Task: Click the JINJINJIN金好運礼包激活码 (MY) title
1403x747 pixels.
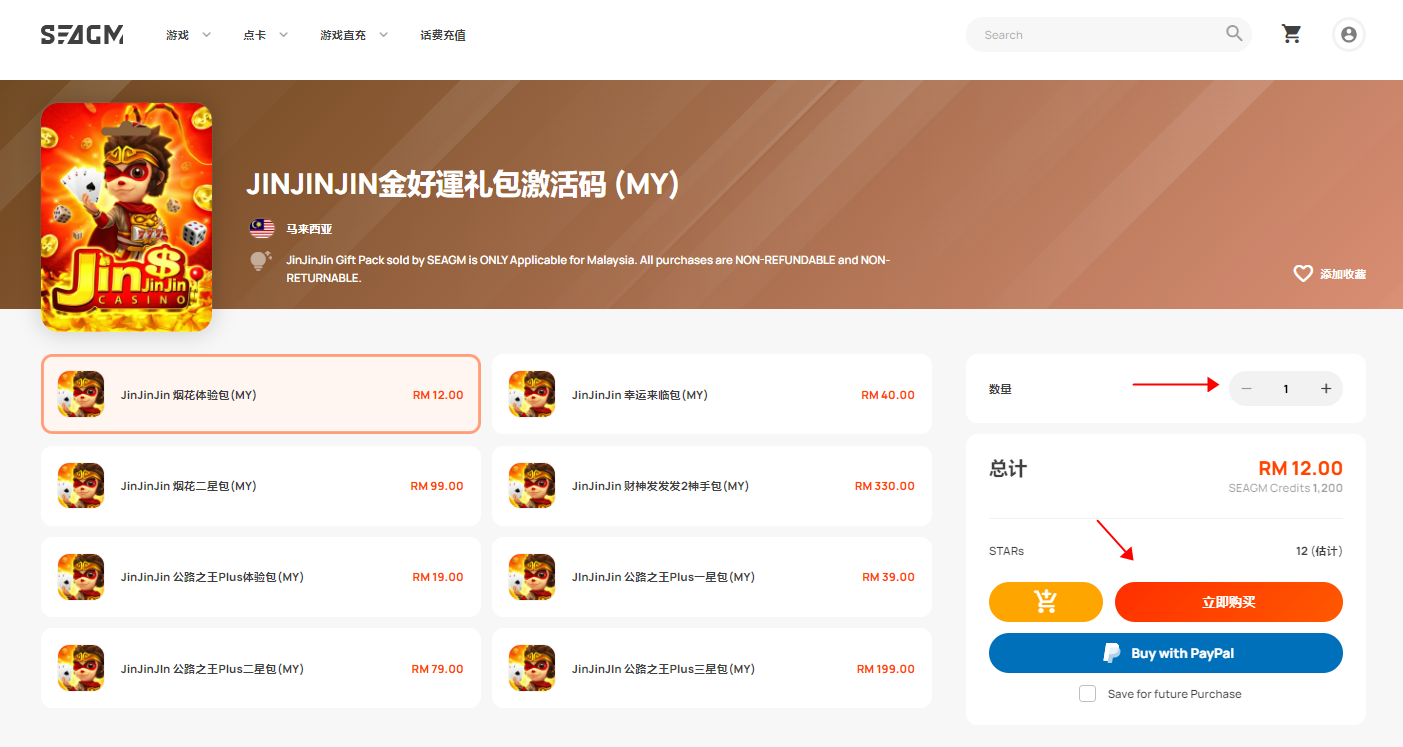Action: click(x=463, y=184)
